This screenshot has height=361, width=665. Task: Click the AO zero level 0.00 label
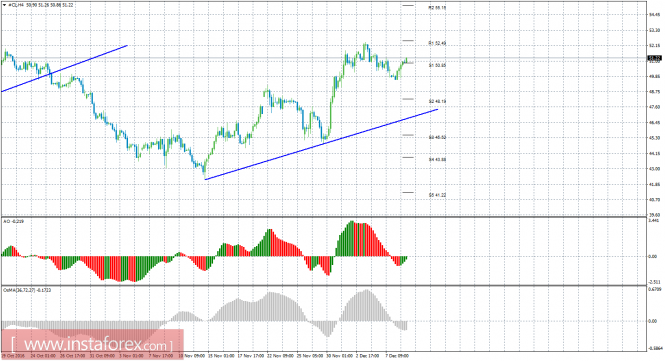tap(654, 256)
